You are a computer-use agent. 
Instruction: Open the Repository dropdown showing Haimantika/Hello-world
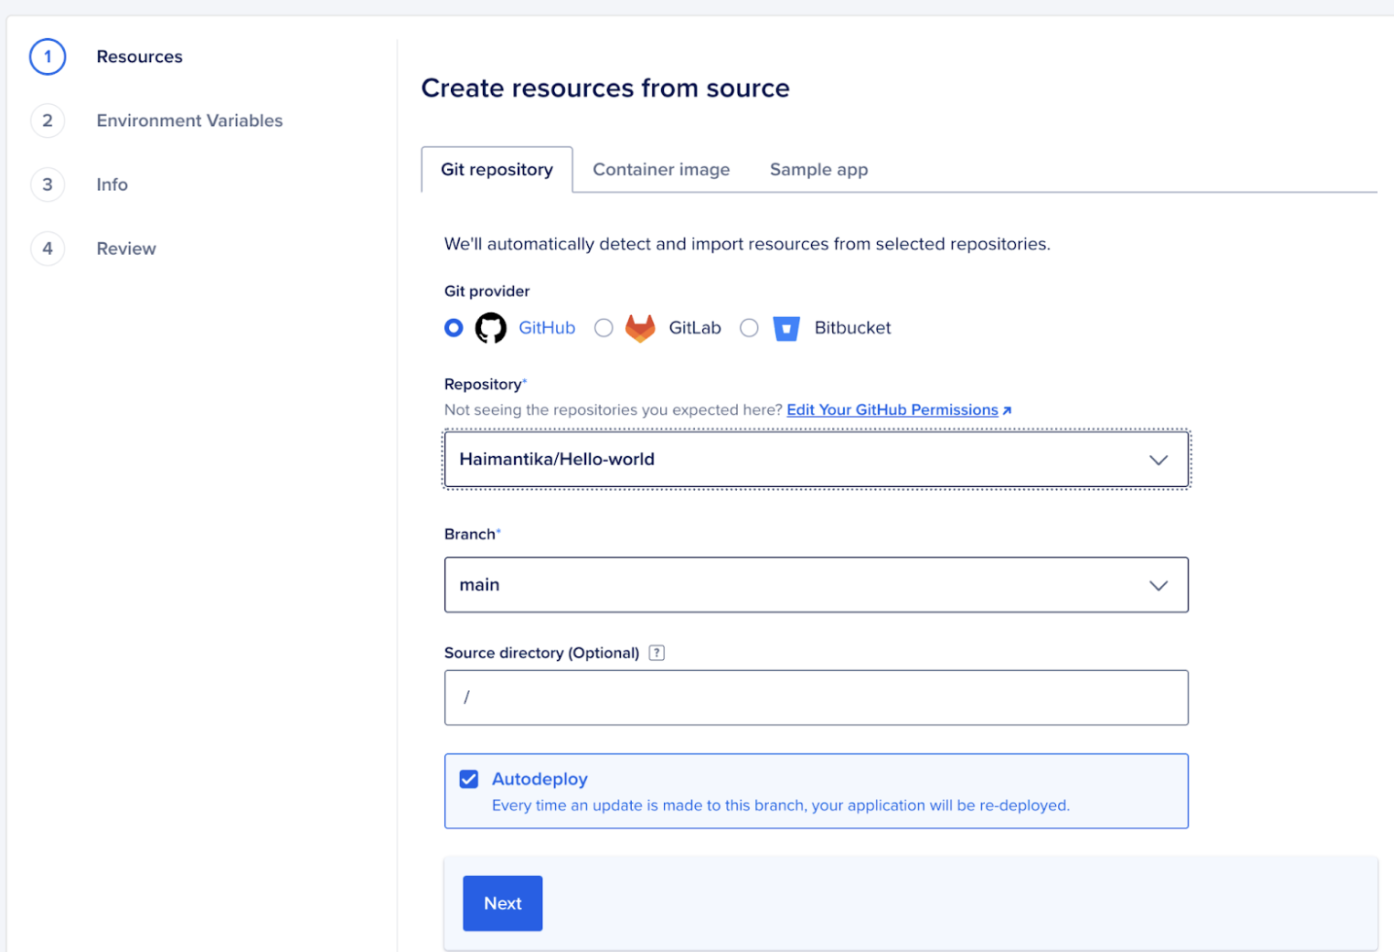point(816,460)
